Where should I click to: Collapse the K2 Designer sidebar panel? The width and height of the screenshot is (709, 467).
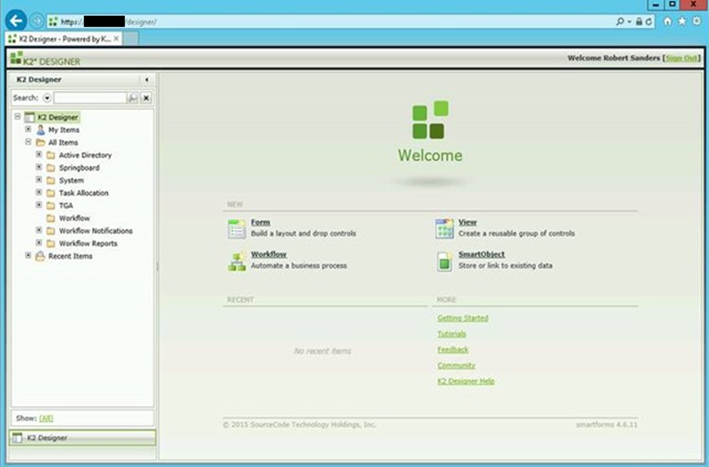(147, 79)
